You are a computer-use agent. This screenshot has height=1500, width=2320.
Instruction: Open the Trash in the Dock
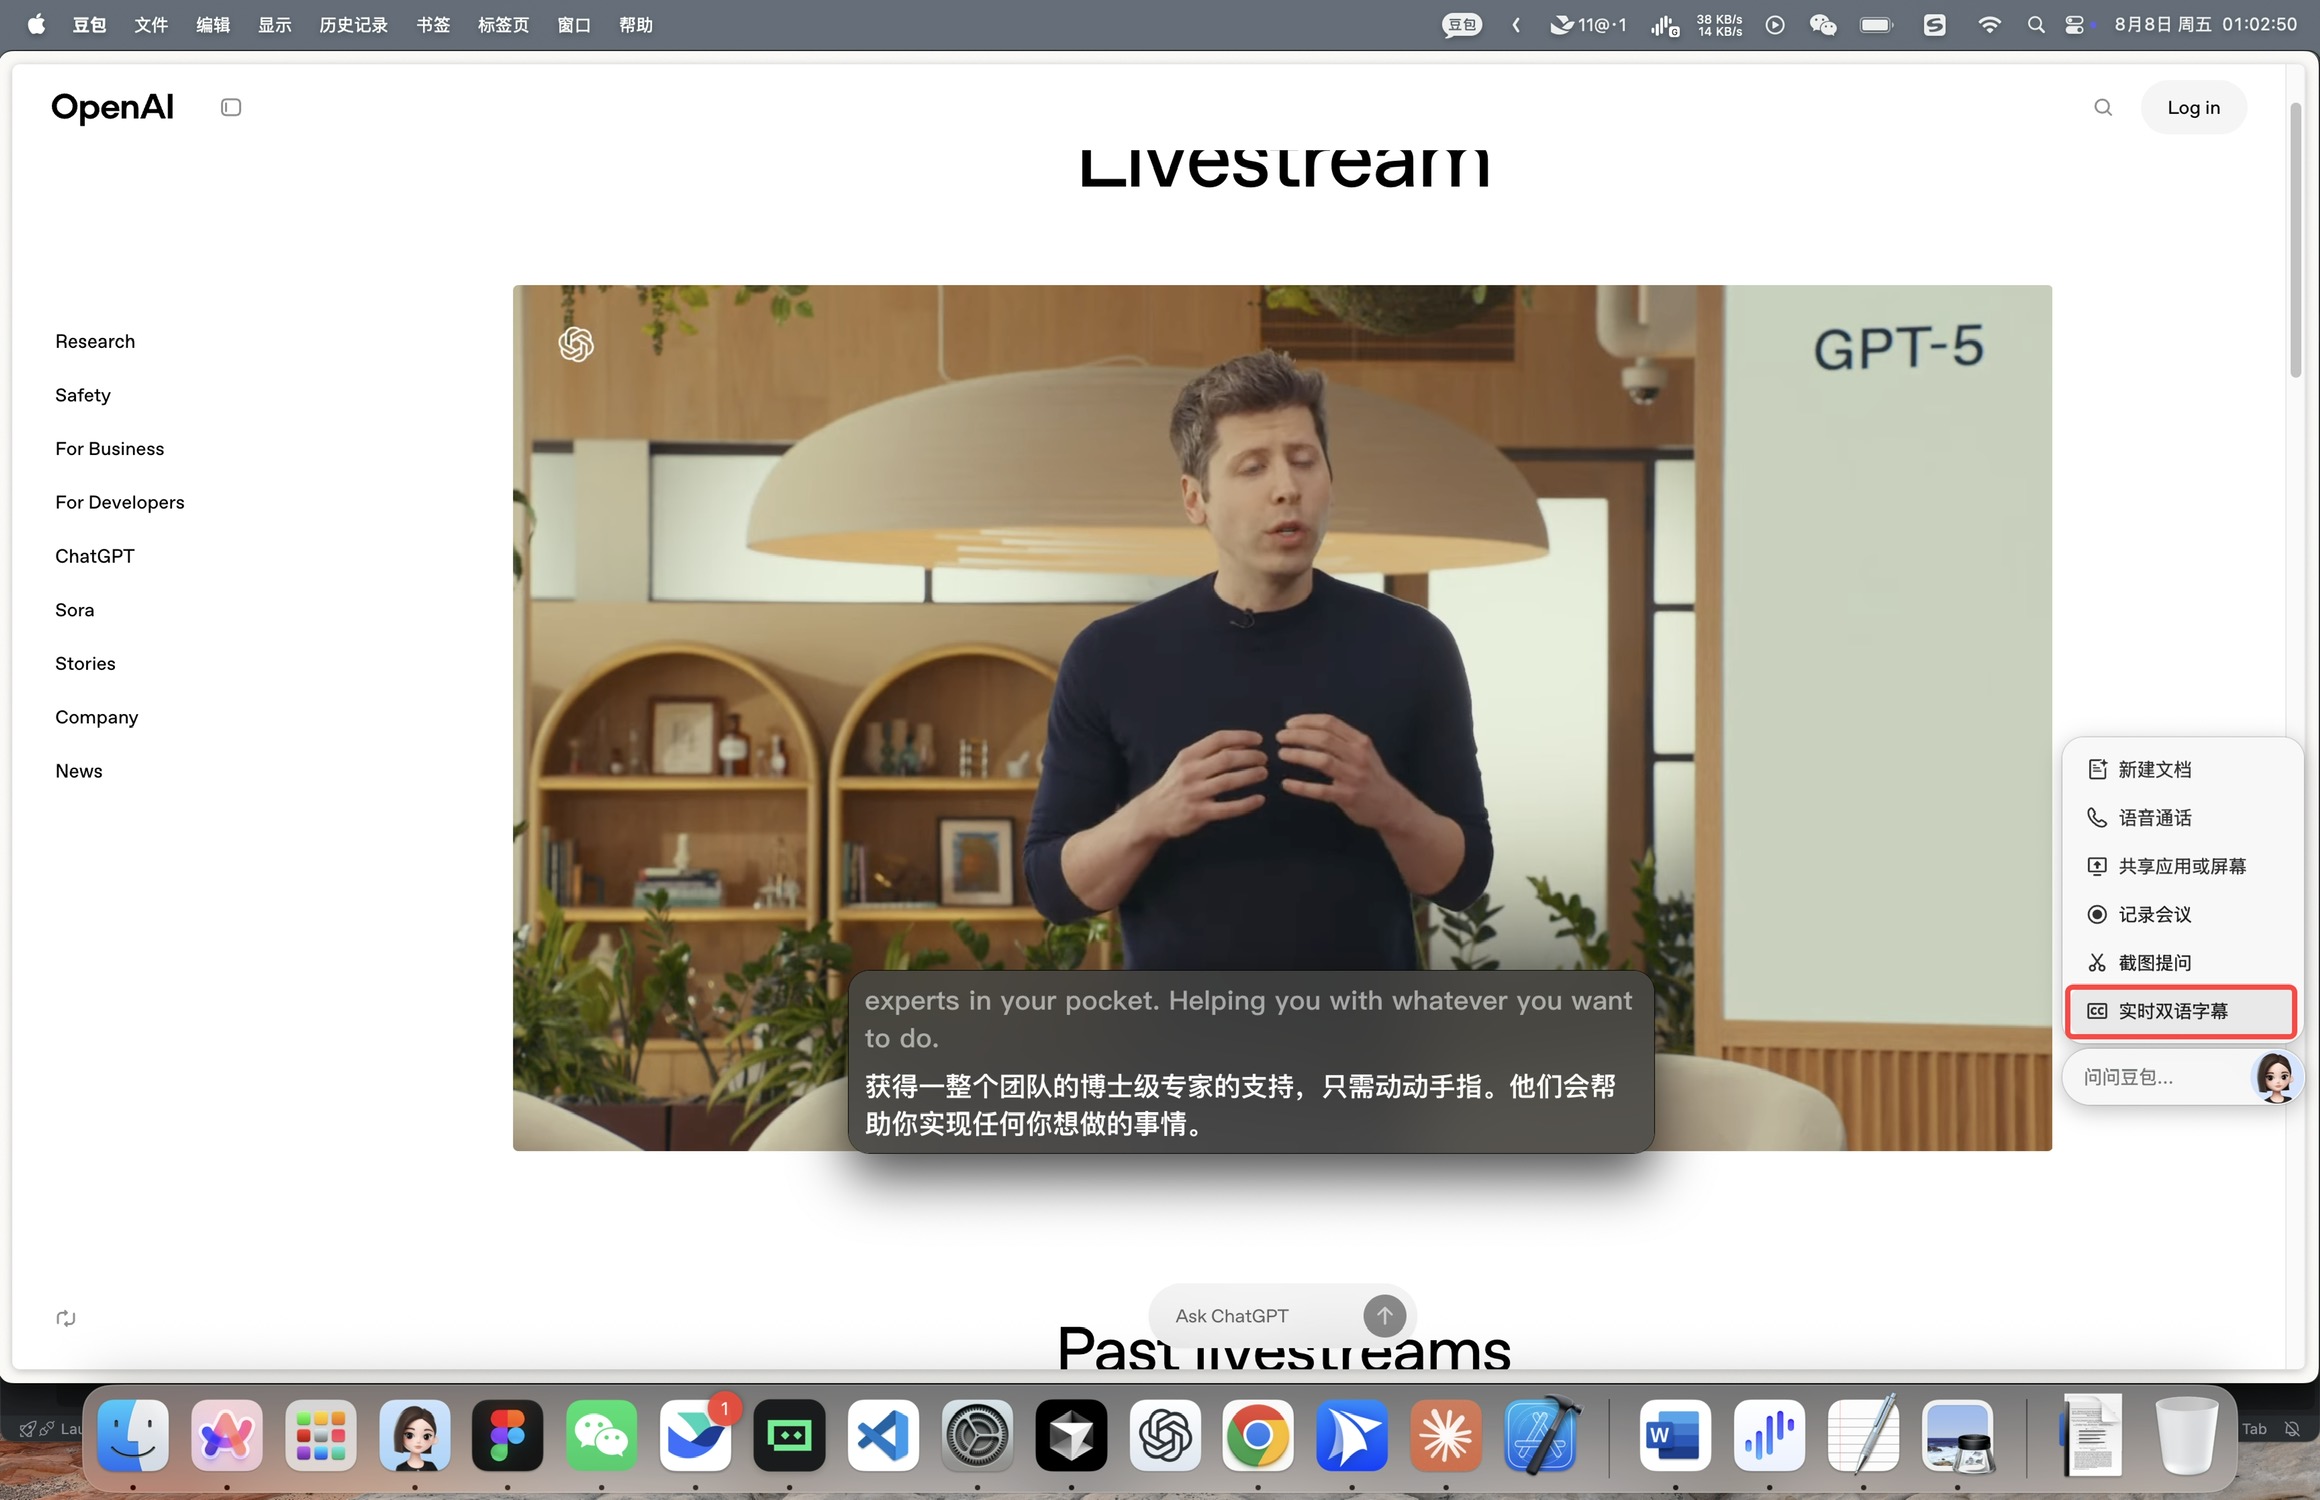coord(2186,1436)
